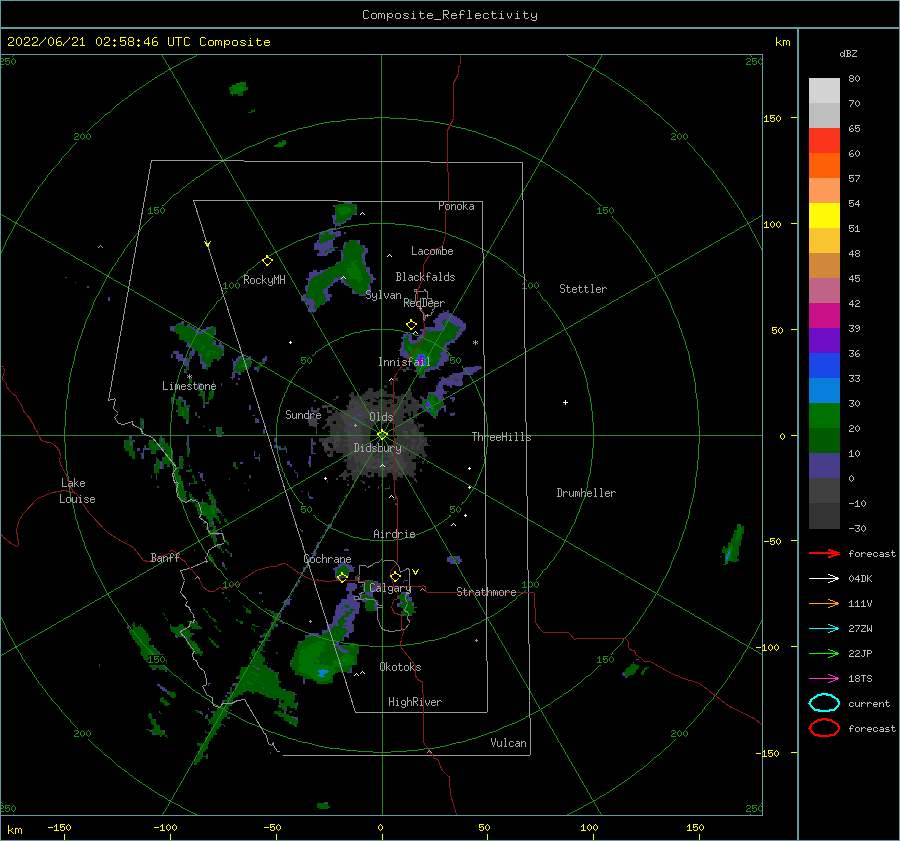Click the RockyMH label

[264, 280]
